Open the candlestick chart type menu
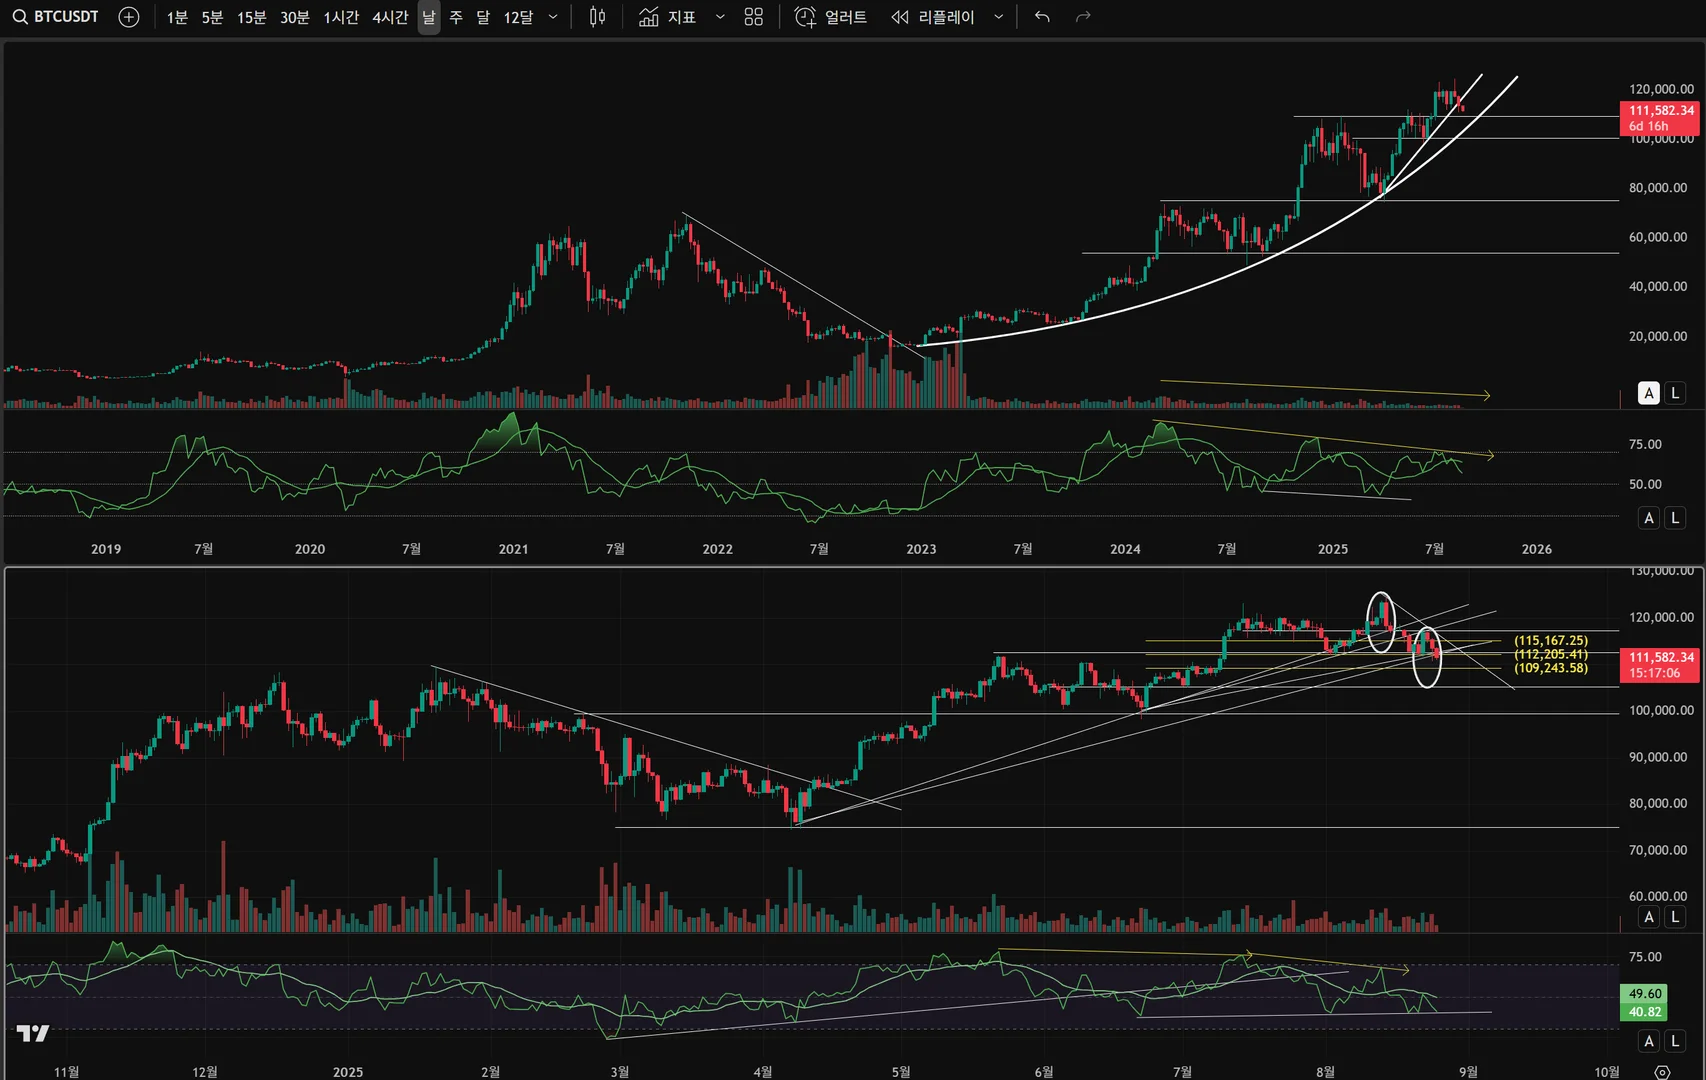 tap(597, 17)
